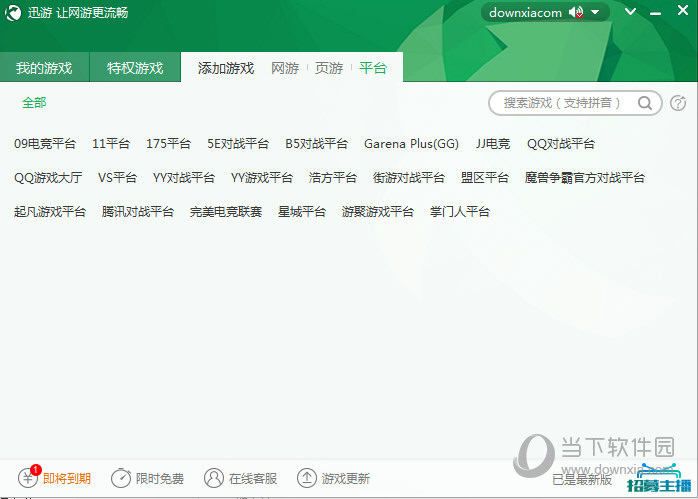Choose QQ游戏大厅
The image size is (698, 499).
pyautogui.click(x=48, y=178)
